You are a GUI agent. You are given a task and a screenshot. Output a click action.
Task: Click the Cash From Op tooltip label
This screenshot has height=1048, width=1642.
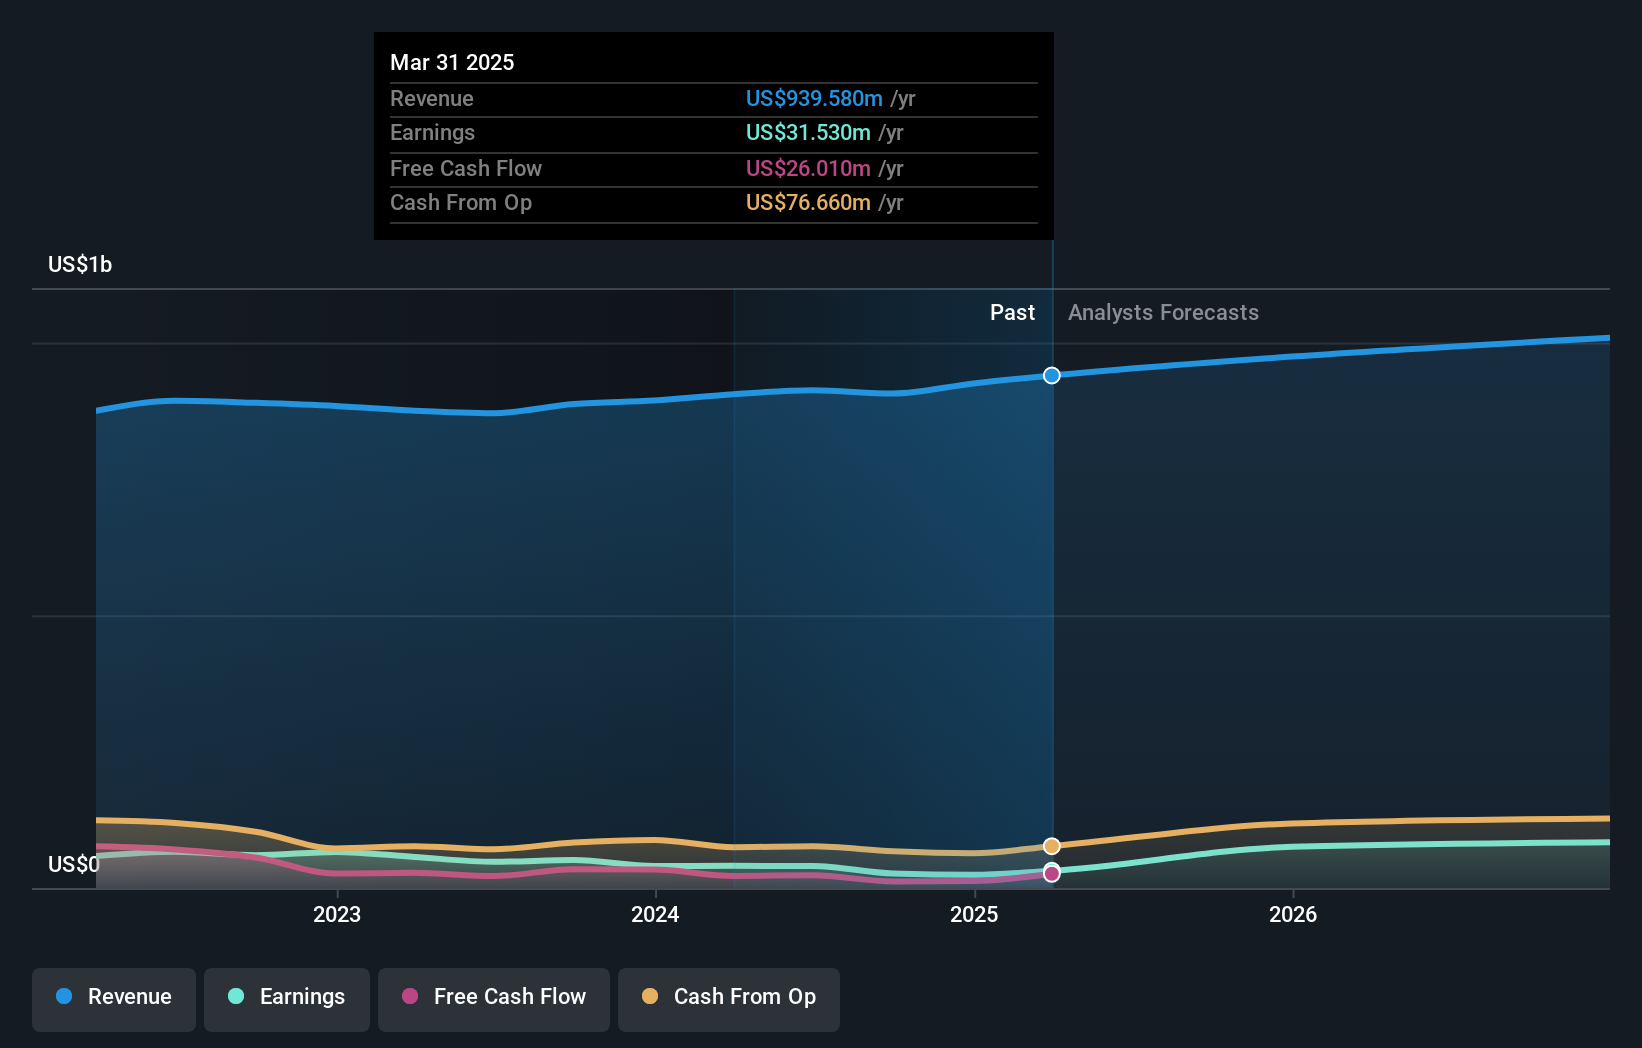(461, 203)
